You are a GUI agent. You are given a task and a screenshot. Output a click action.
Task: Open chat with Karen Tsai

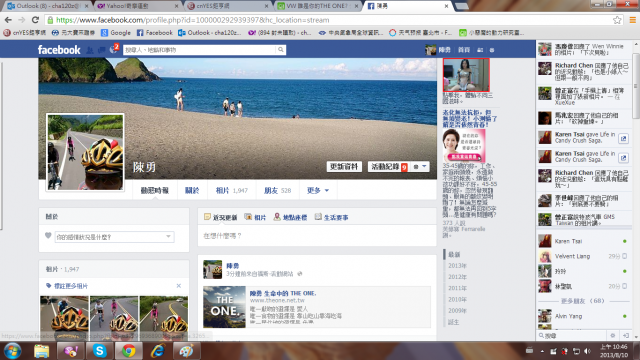point(584,241)
